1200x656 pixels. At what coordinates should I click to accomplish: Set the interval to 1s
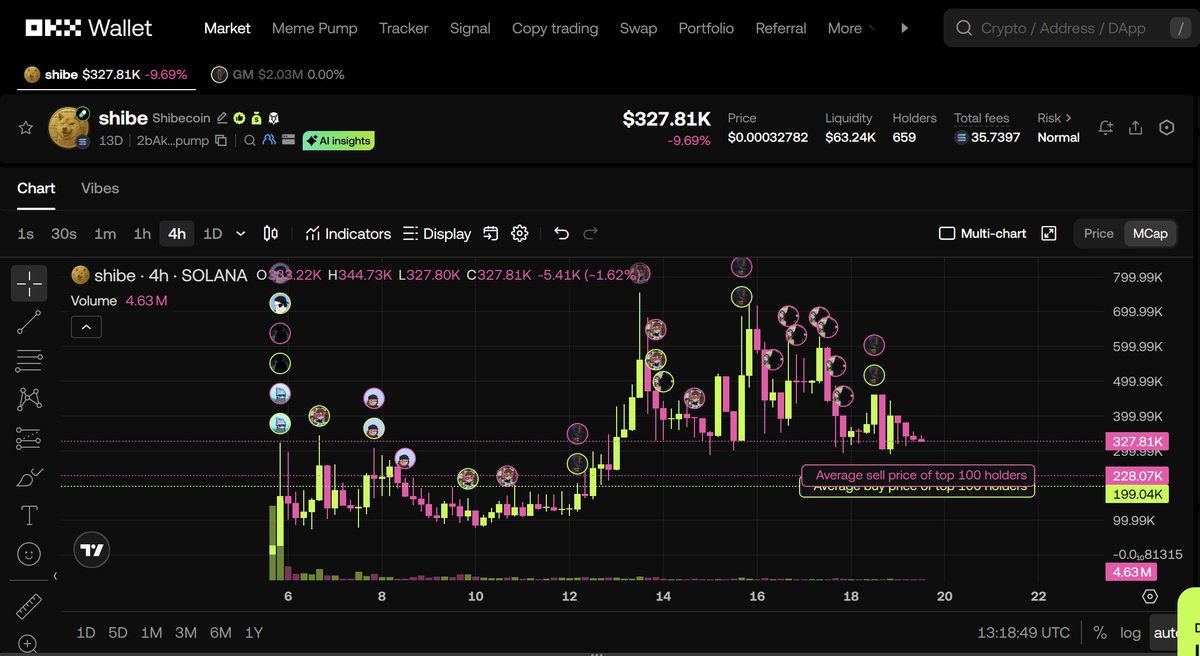26,233
